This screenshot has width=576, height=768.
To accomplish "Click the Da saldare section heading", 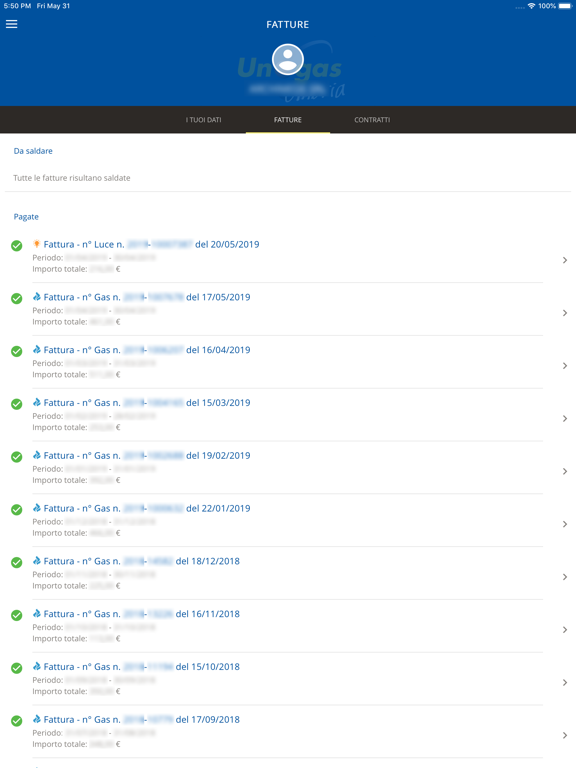I will 33,151.
